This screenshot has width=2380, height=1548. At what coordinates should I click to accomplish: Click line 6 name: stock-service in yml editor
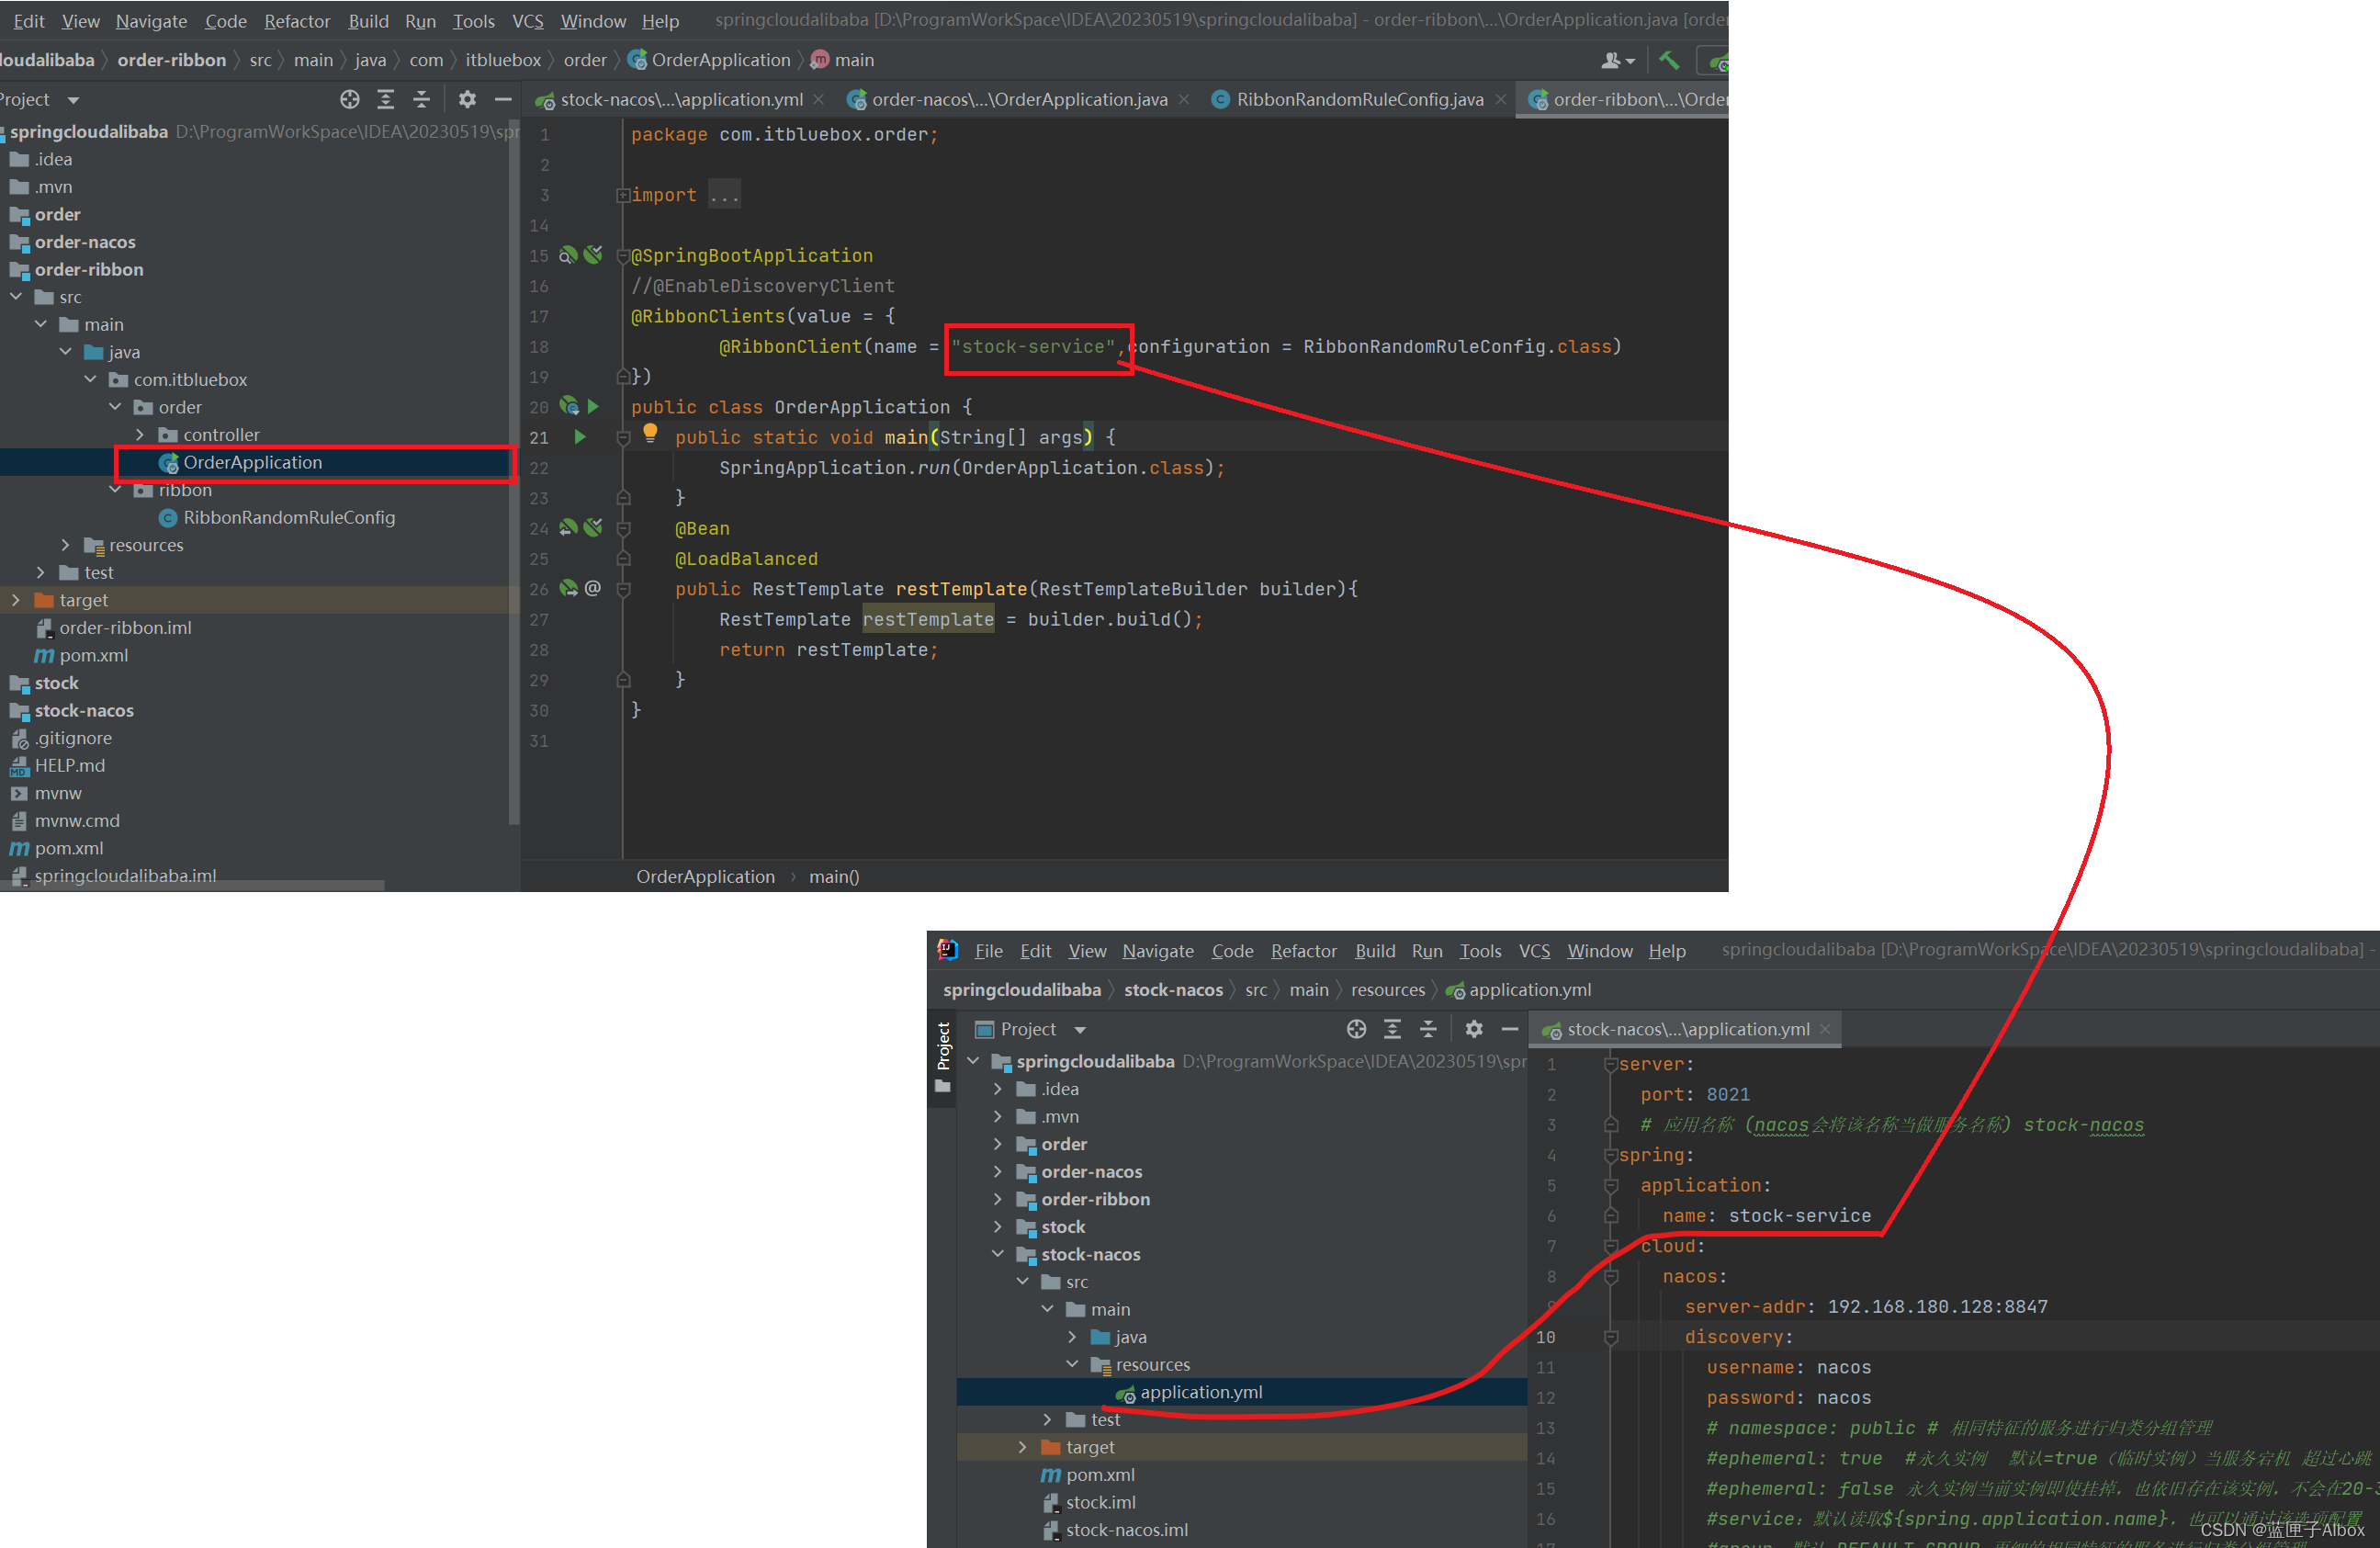point(1766,1216)
